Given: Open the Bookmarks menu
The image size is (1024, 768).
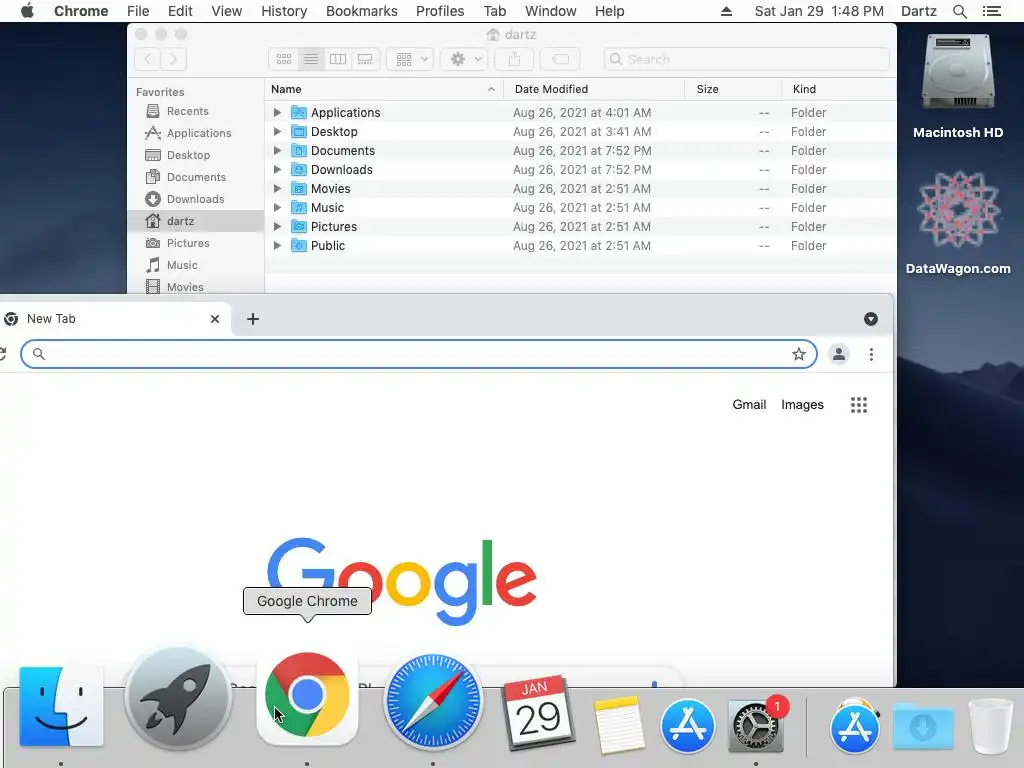Looking at the screenshot, I should point(361,11).
